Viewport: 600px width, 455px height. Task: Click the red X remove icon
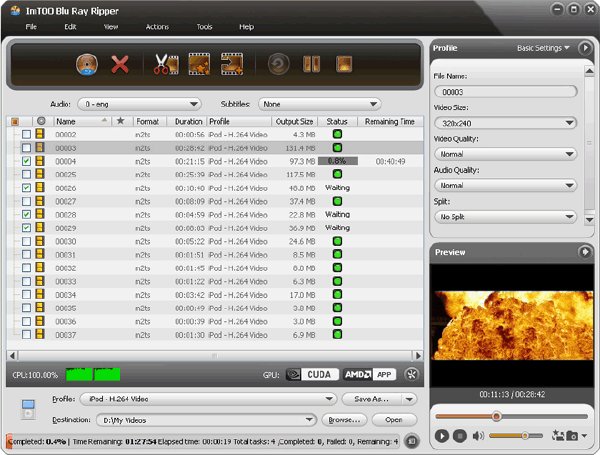click(x=120, y=64)
